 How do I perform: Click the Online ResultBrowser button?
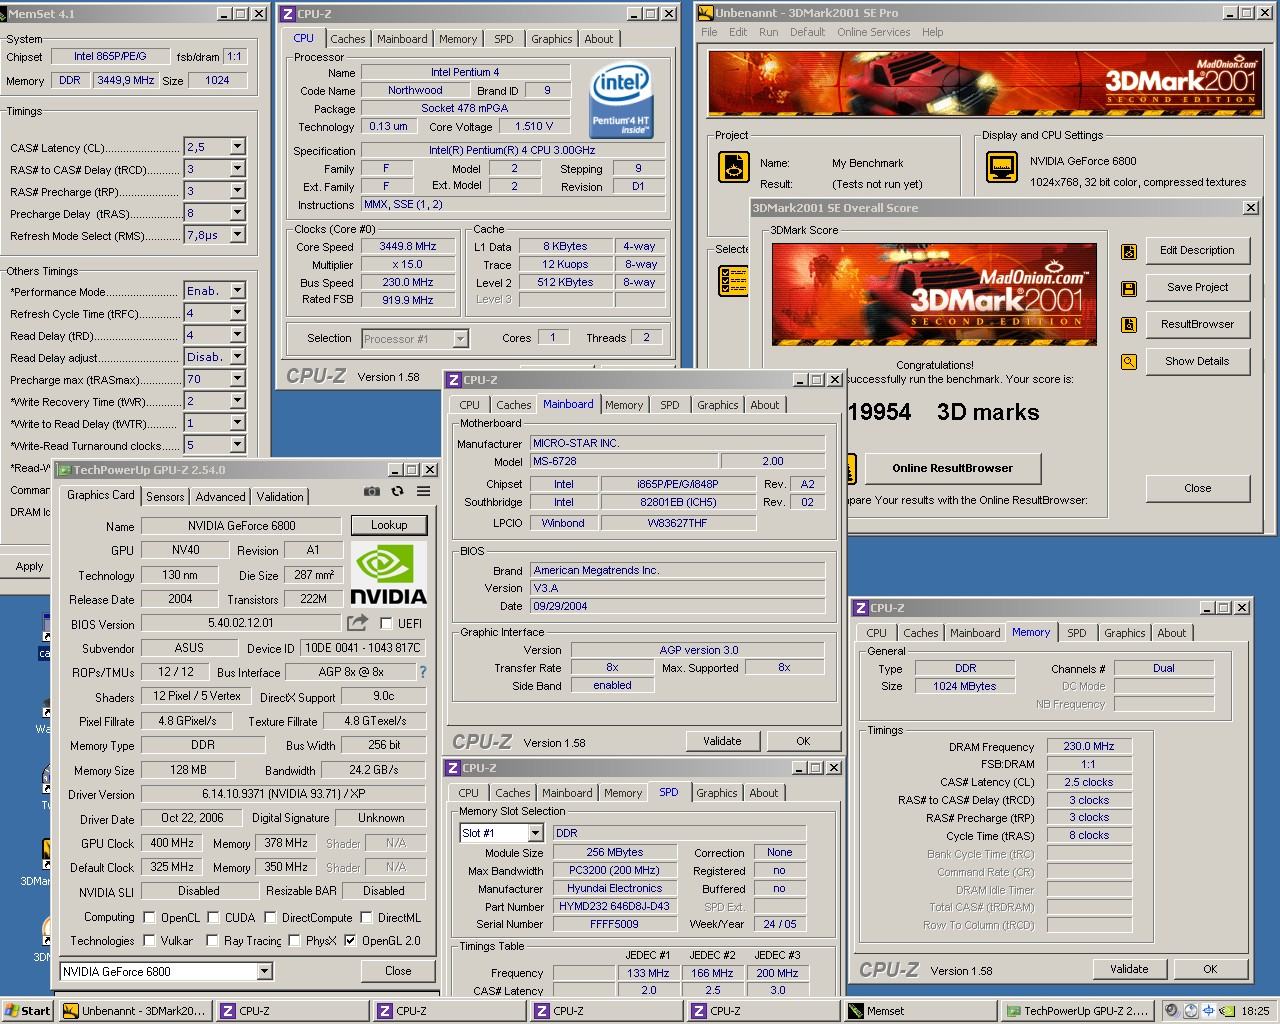coord(952,468)
